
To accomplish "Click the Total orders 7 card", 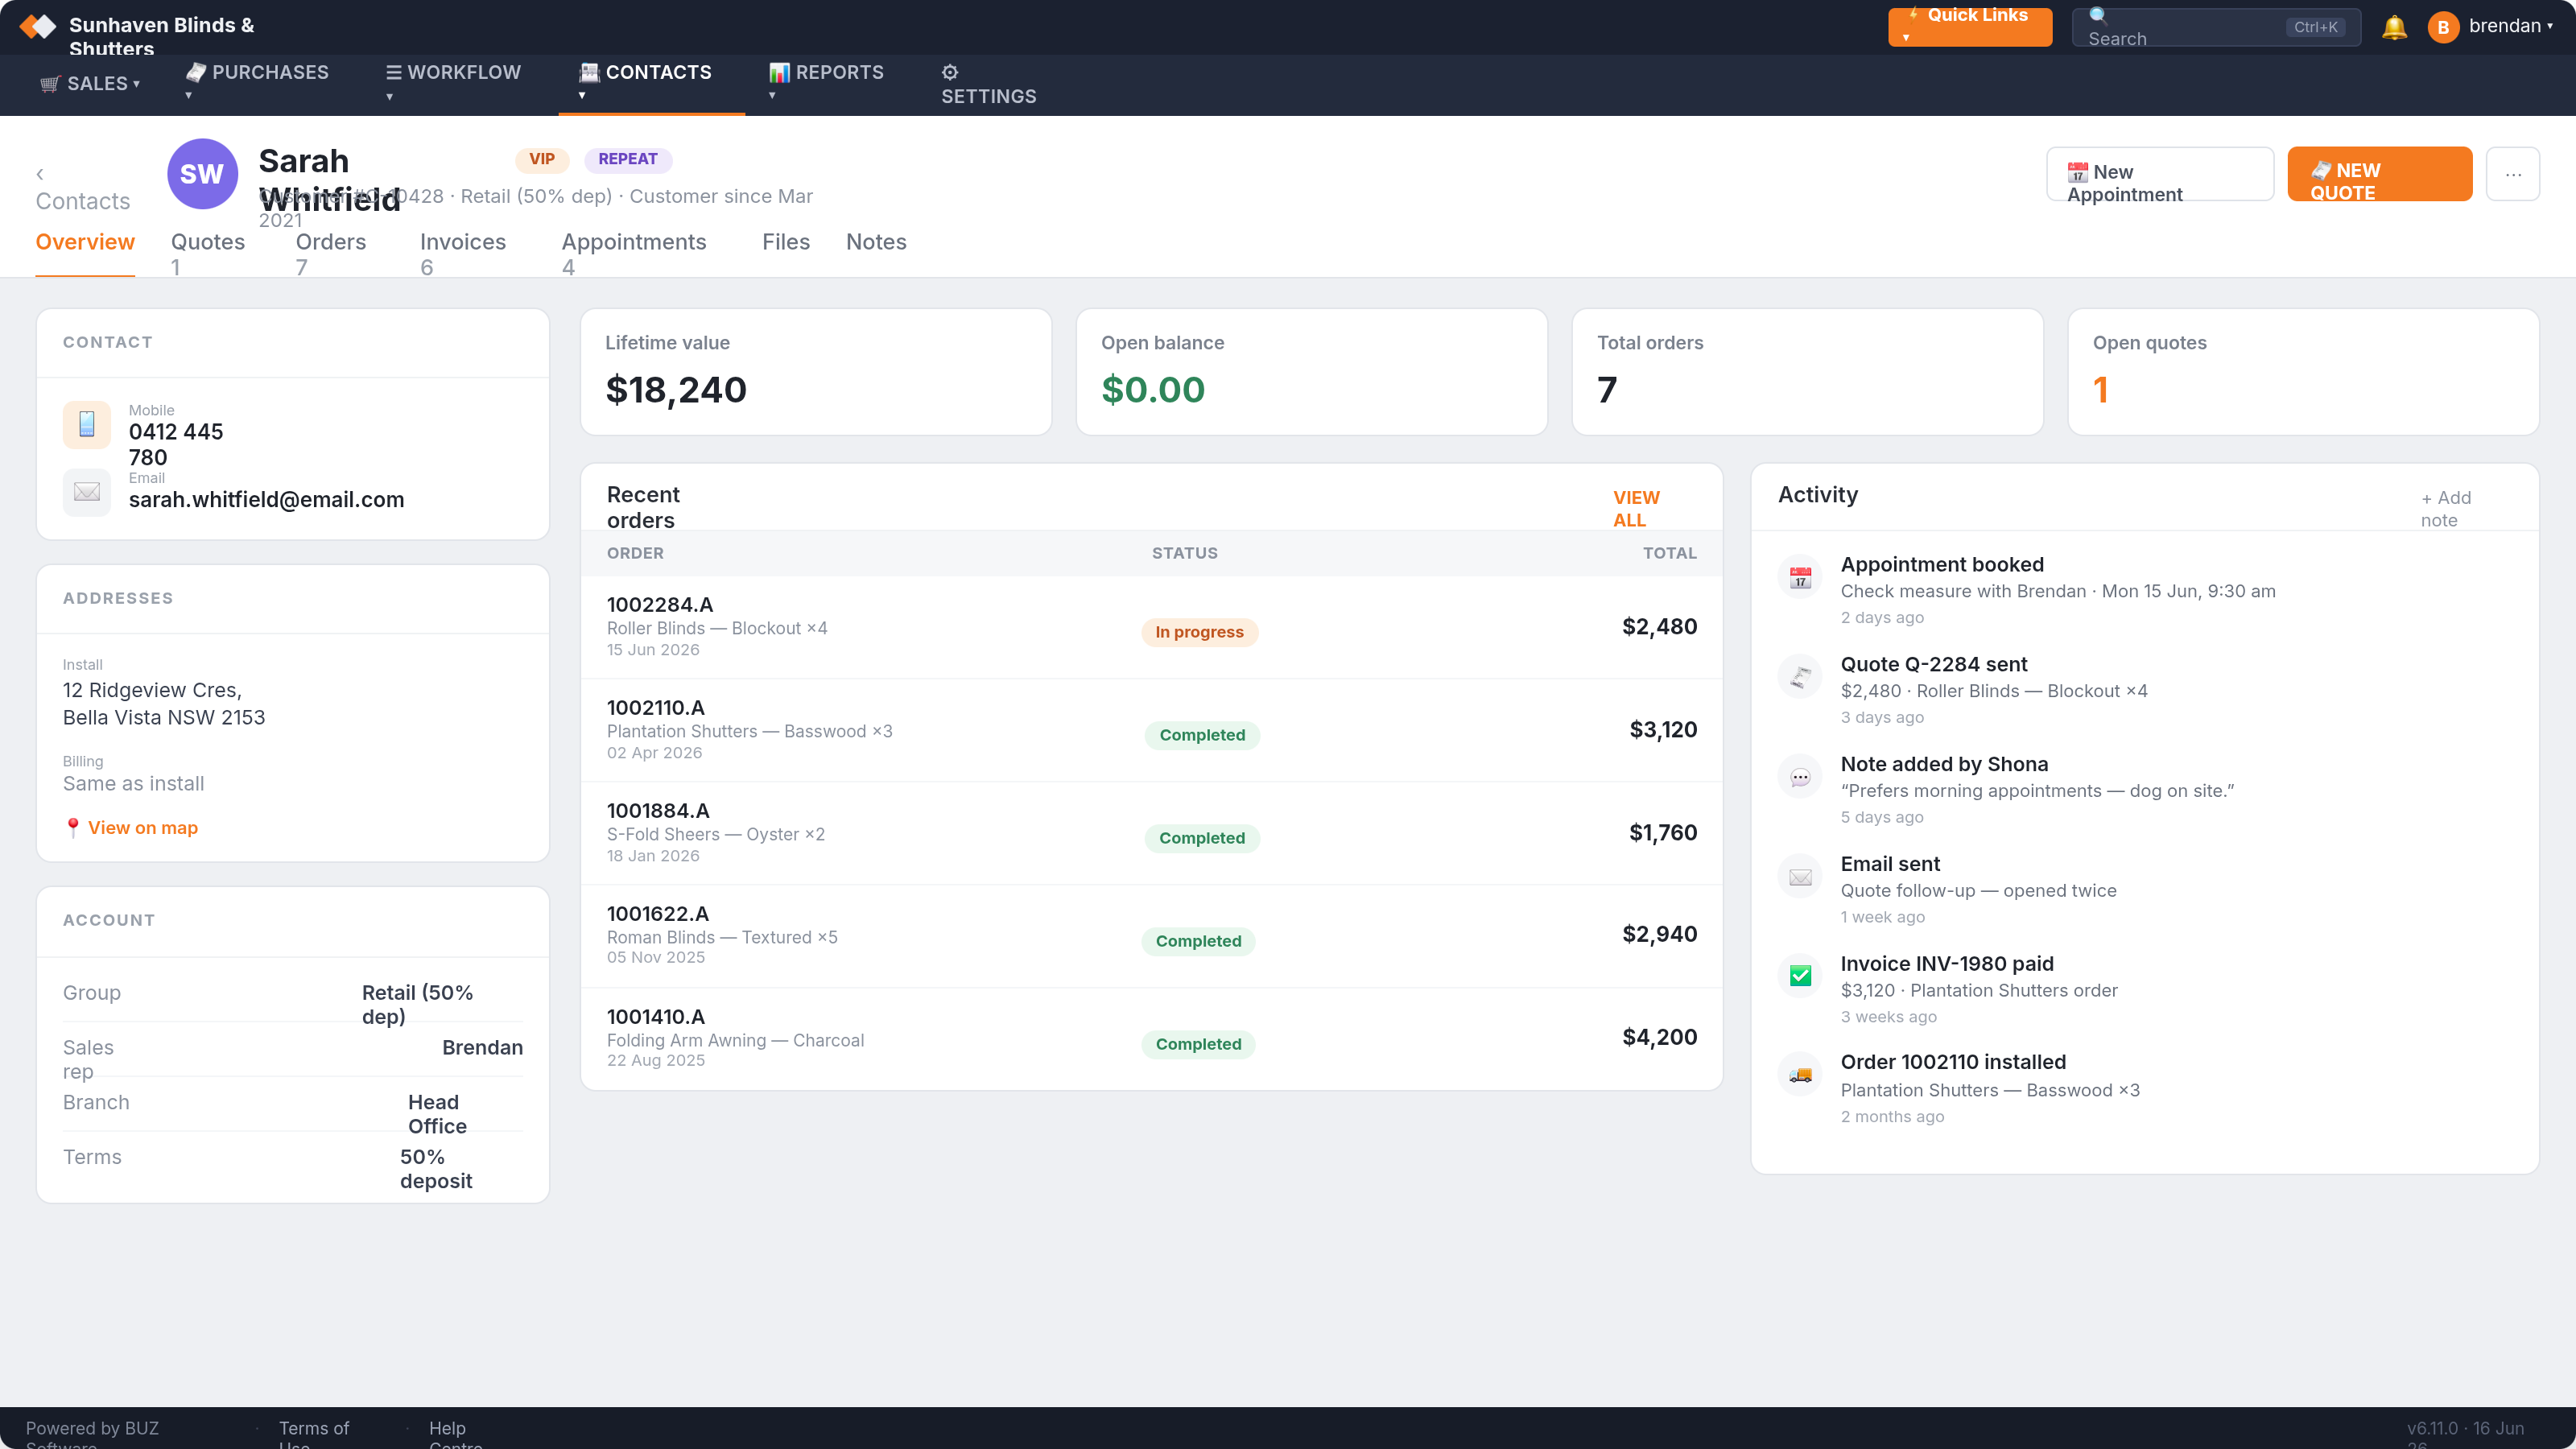I will 1807,372.
